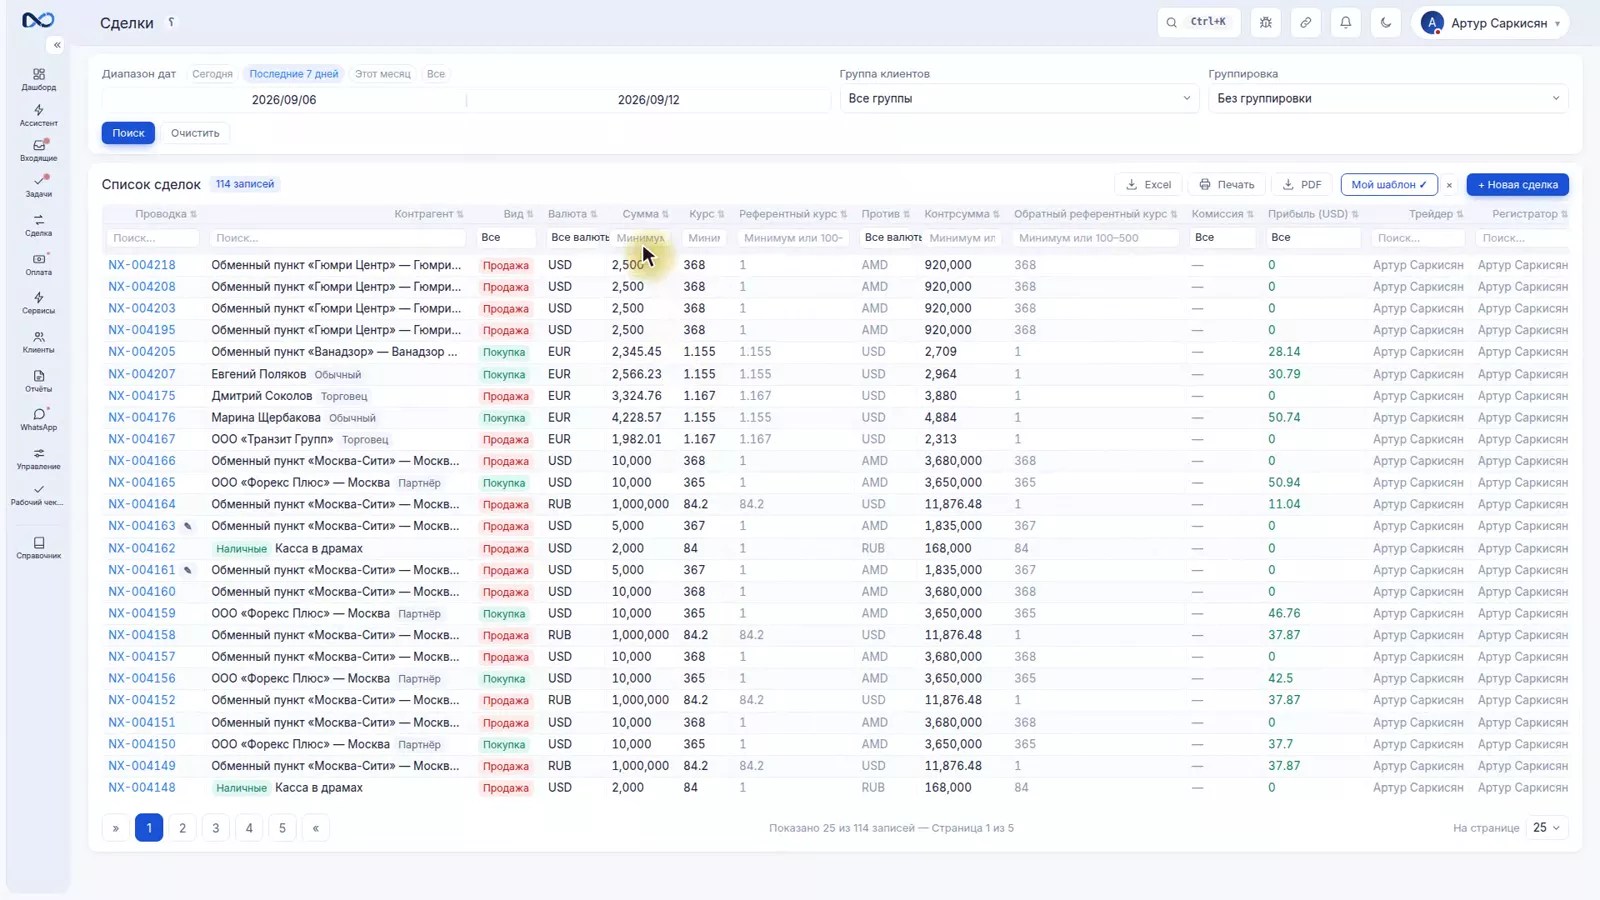Select the Этот месяц date range
This screenshot has width=1600, height=900.
click(383, 74)
